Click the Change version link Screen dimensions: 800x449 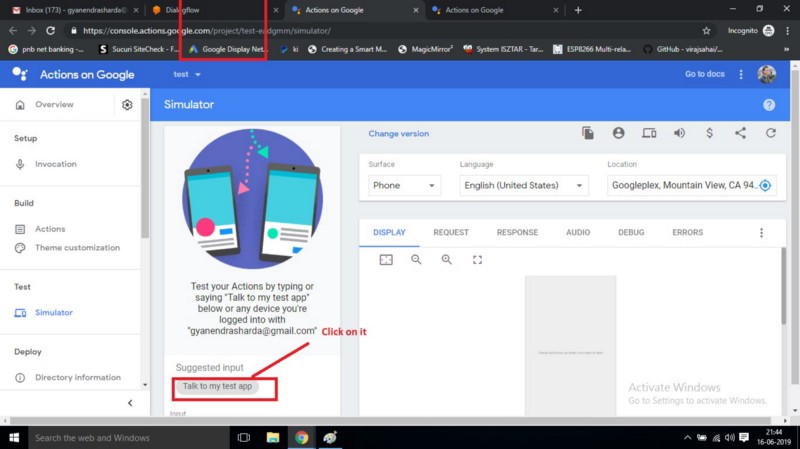[x=398, y=134]
